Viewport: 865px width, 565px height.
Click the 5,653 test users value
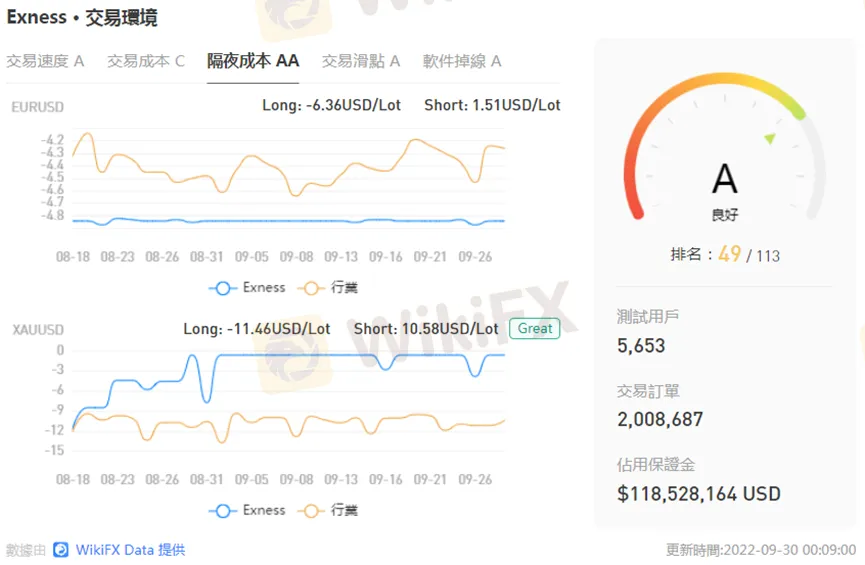tap(641, 346)
